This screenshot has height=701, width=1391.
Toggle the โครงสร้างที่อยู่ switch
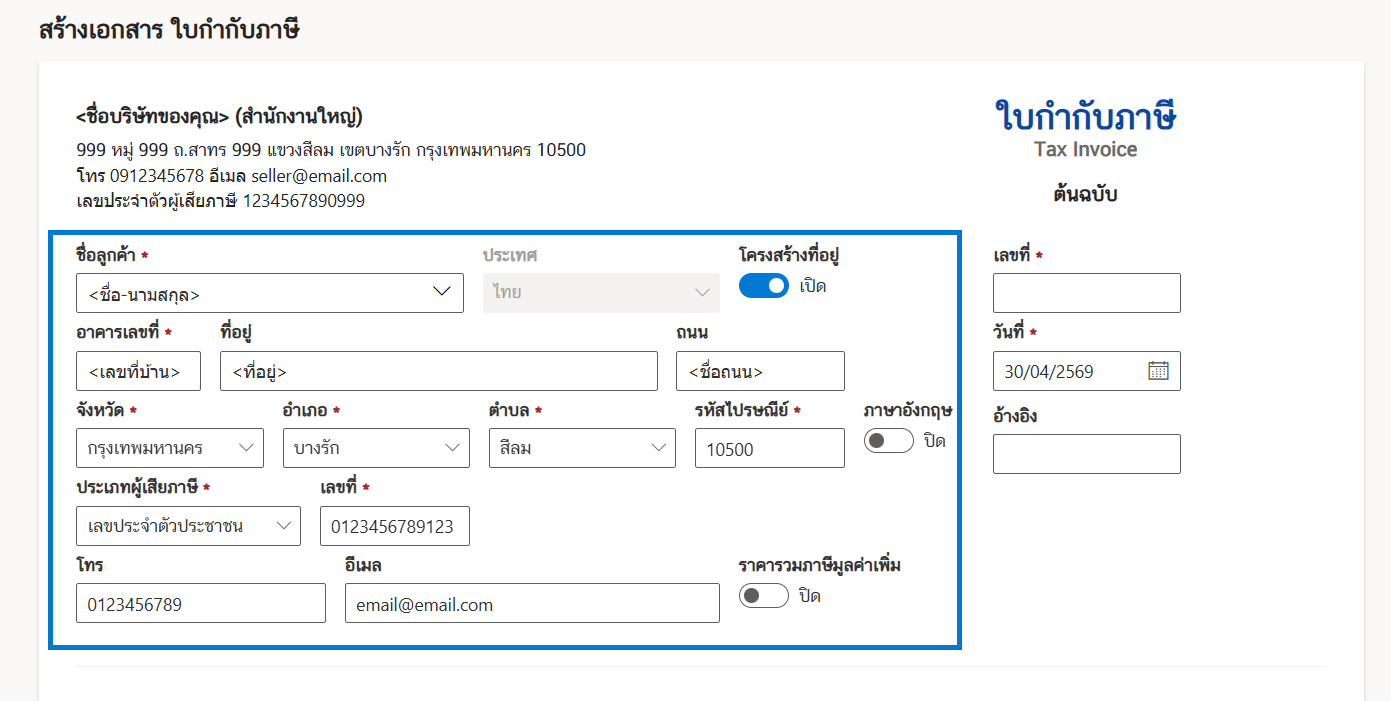(x=764, y=287)
